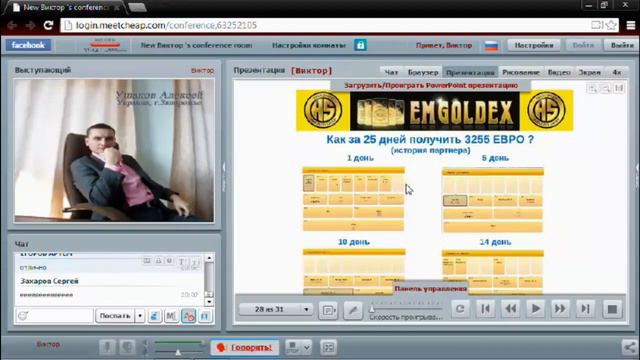Click the STOP icon in bottom bar
This screenshot has height=360, width=640.
(x=293, y=347)
